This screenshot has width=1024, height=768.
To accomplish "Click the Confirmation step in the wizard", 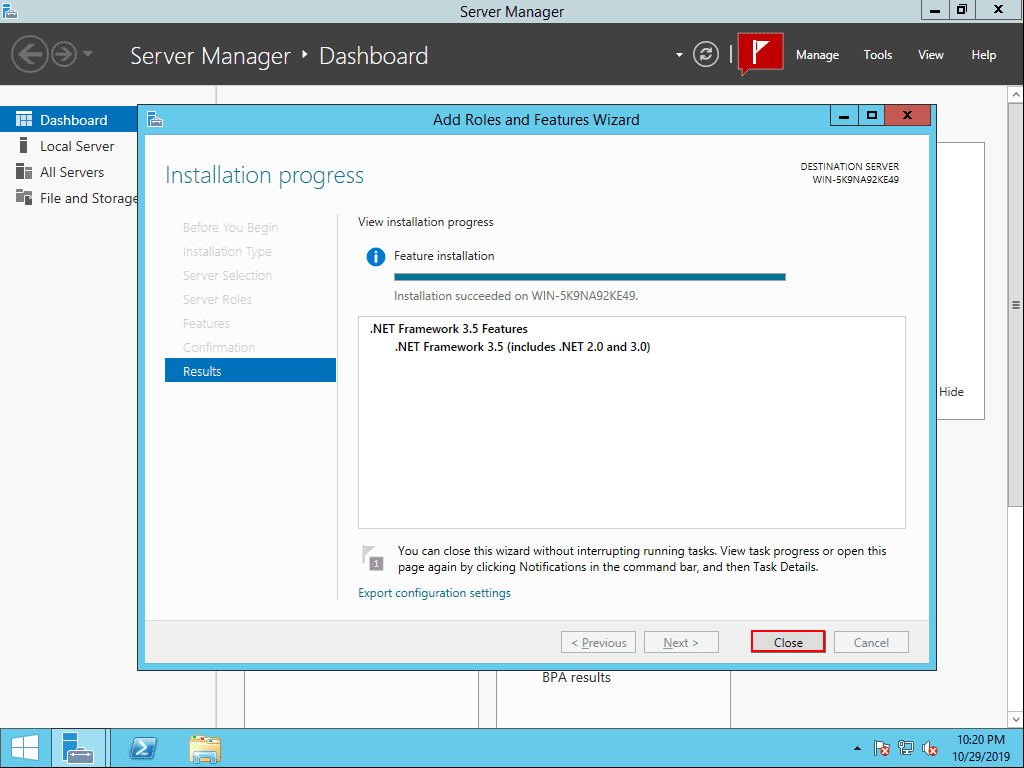I will (219, 347).
